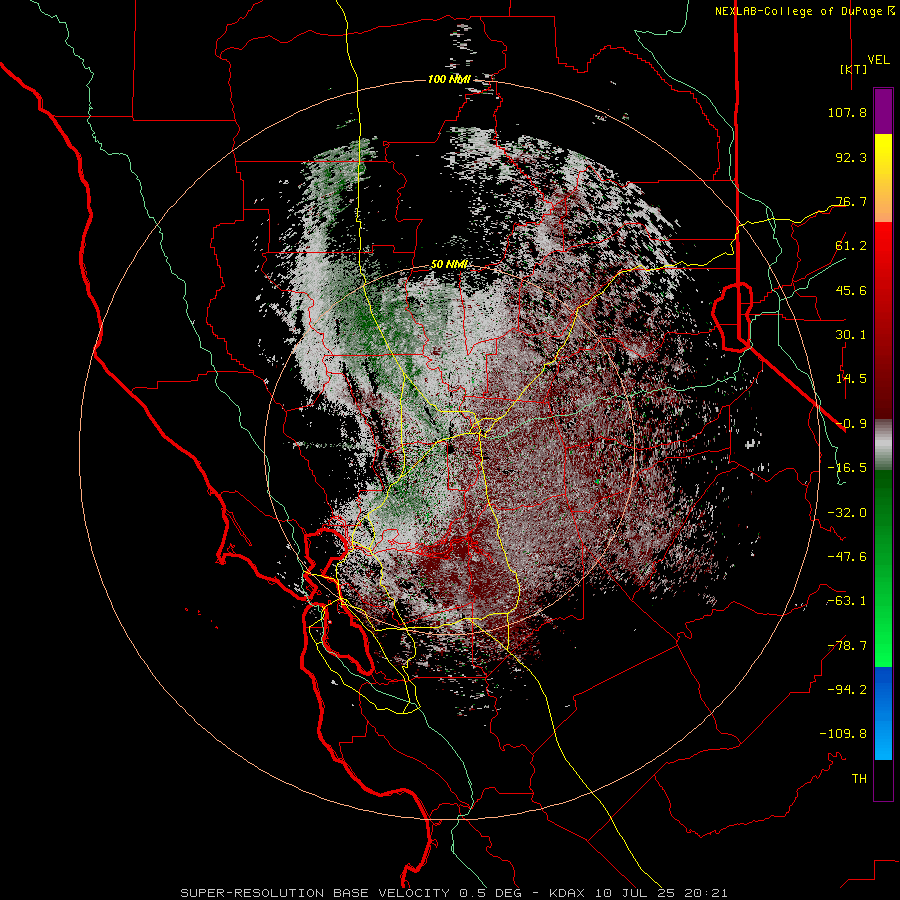Screen dimensions: 900x900
Task: Click the [KT] units label
Action: coord(854,69)
